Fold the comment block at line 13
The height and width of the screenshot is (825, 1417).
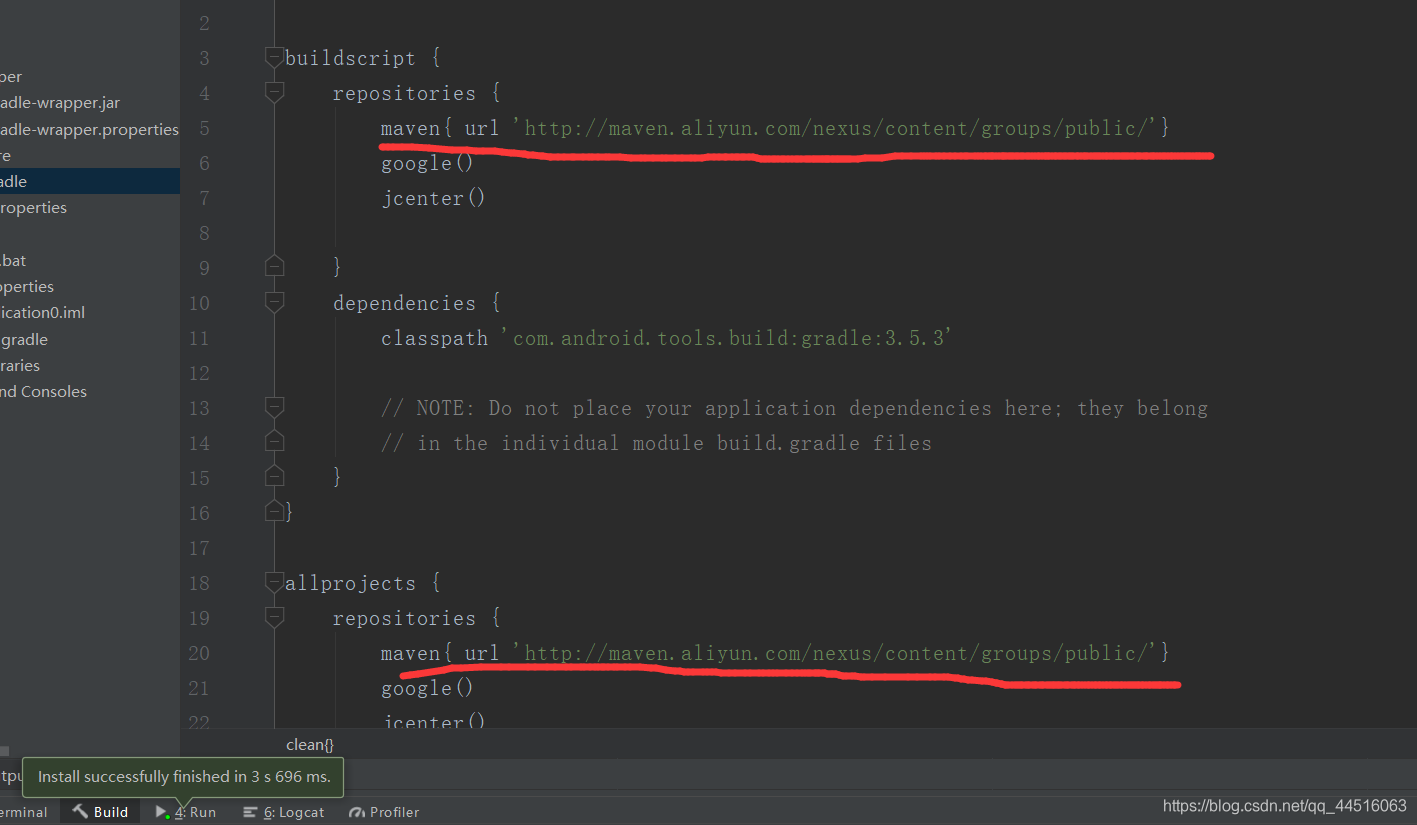(x=274, y=407)
